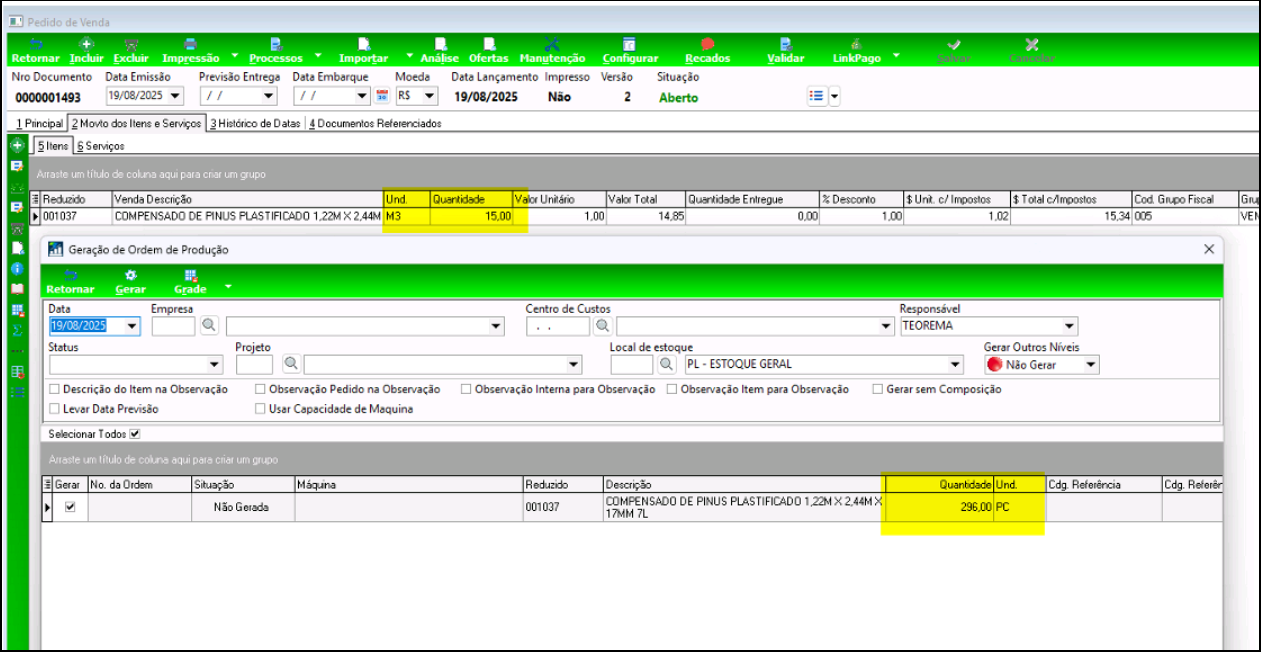Click the 296,00 quantity cell

939,507
